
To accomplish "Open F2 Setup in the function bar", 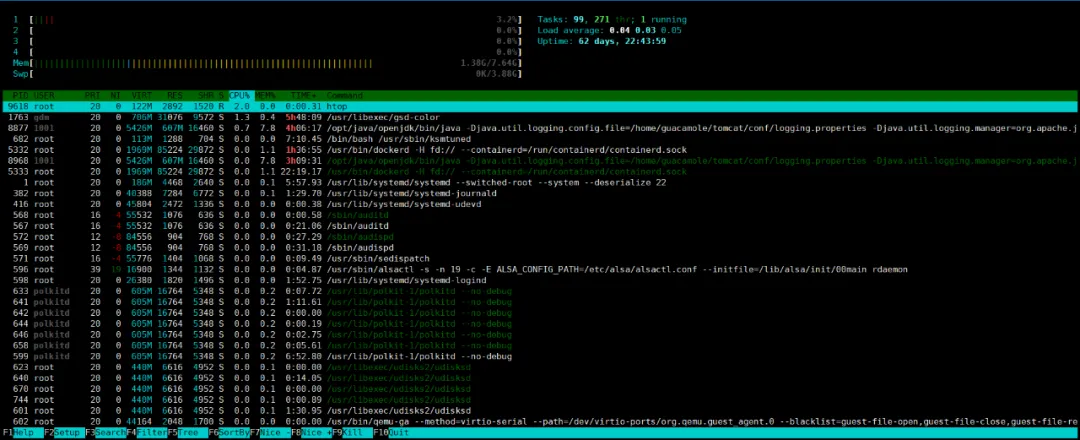I will 63,432.
